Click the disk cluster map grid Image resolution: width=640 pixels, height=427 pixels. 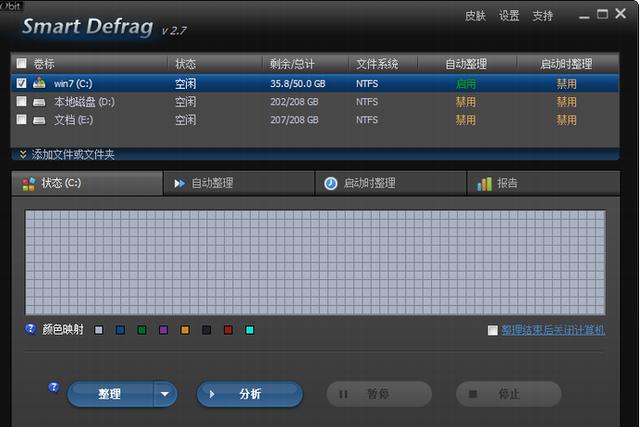coord(315,262)
